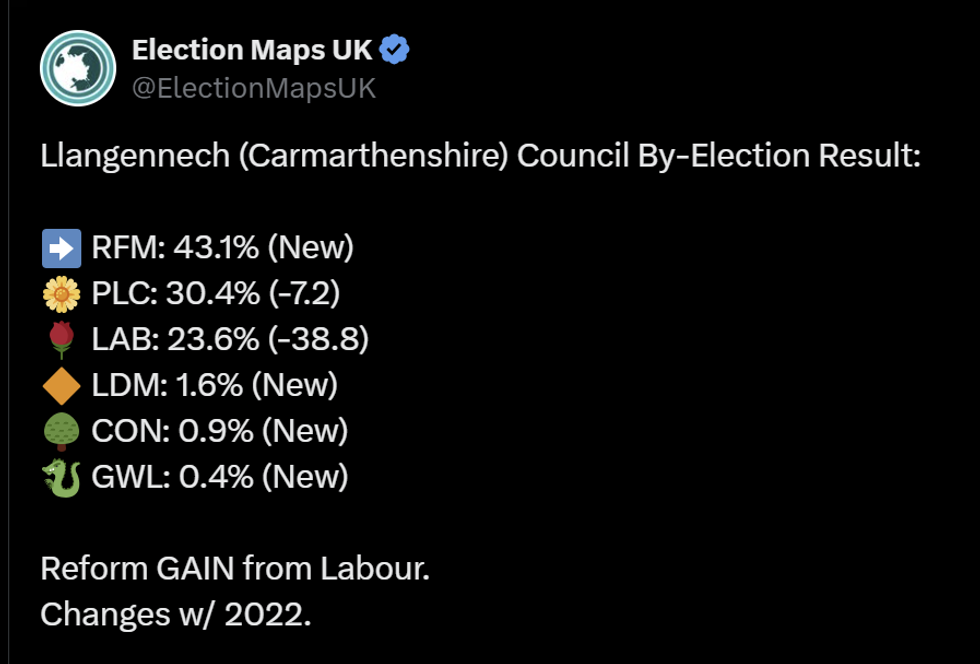
Task: Click the PLC 30.4% result text
Action: 170,293
